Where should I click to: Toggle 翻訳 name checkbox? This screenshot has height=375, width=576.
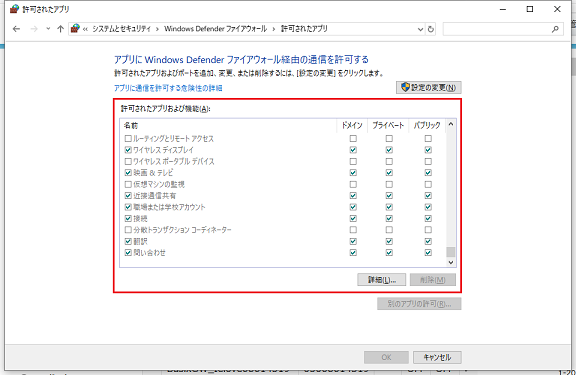point(128,241)
